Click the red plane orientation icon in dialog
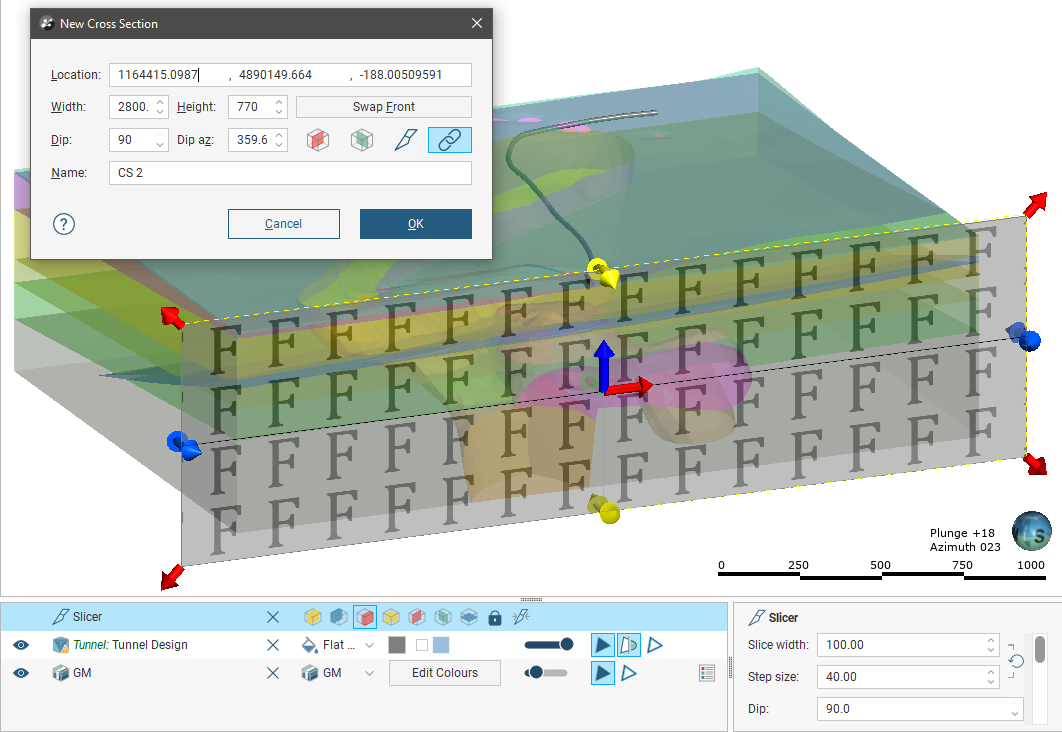 (317, 140)
